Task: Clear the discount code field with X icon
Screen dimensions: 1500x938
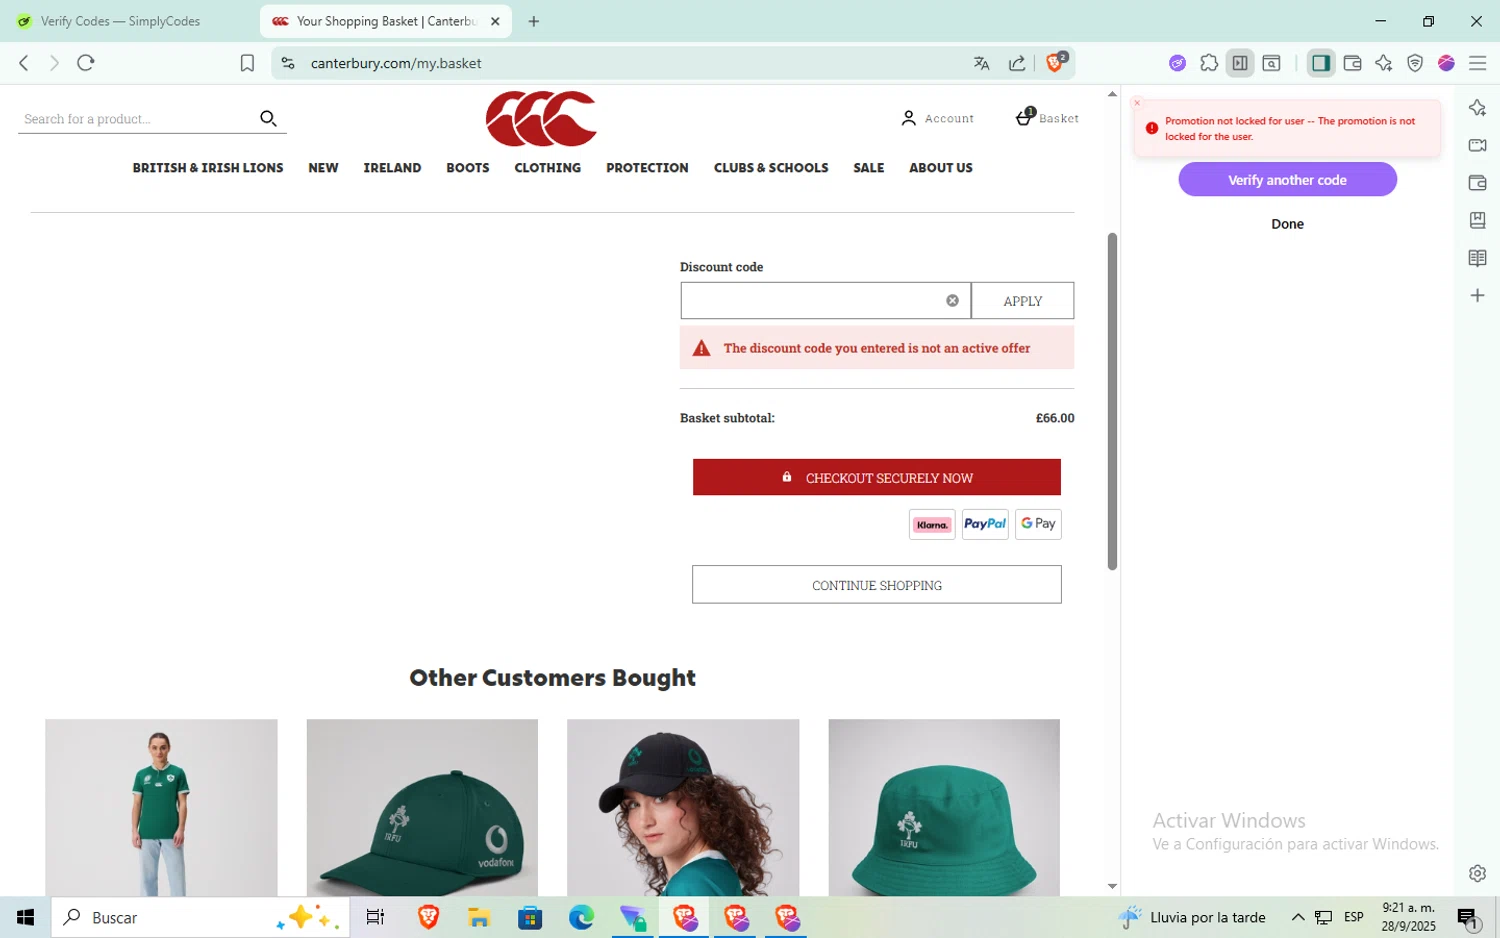Action: [x=952, y=300]
